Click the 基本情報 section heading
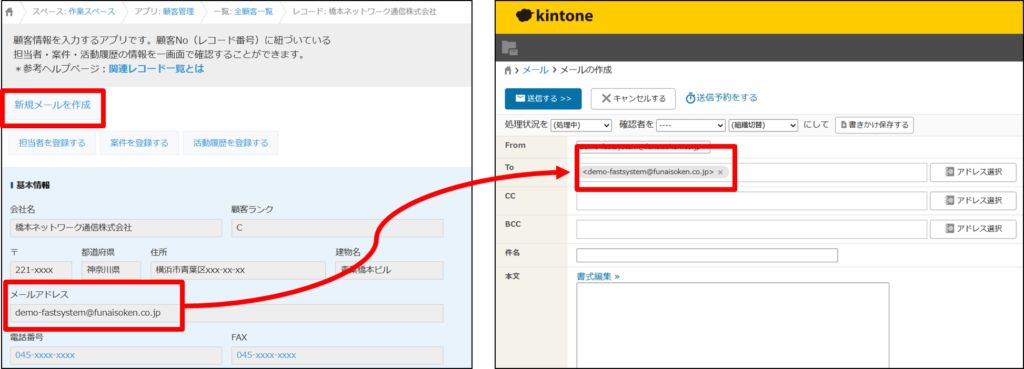The width and height of the screenshot is (1024, 369). (x=33, y=185)
